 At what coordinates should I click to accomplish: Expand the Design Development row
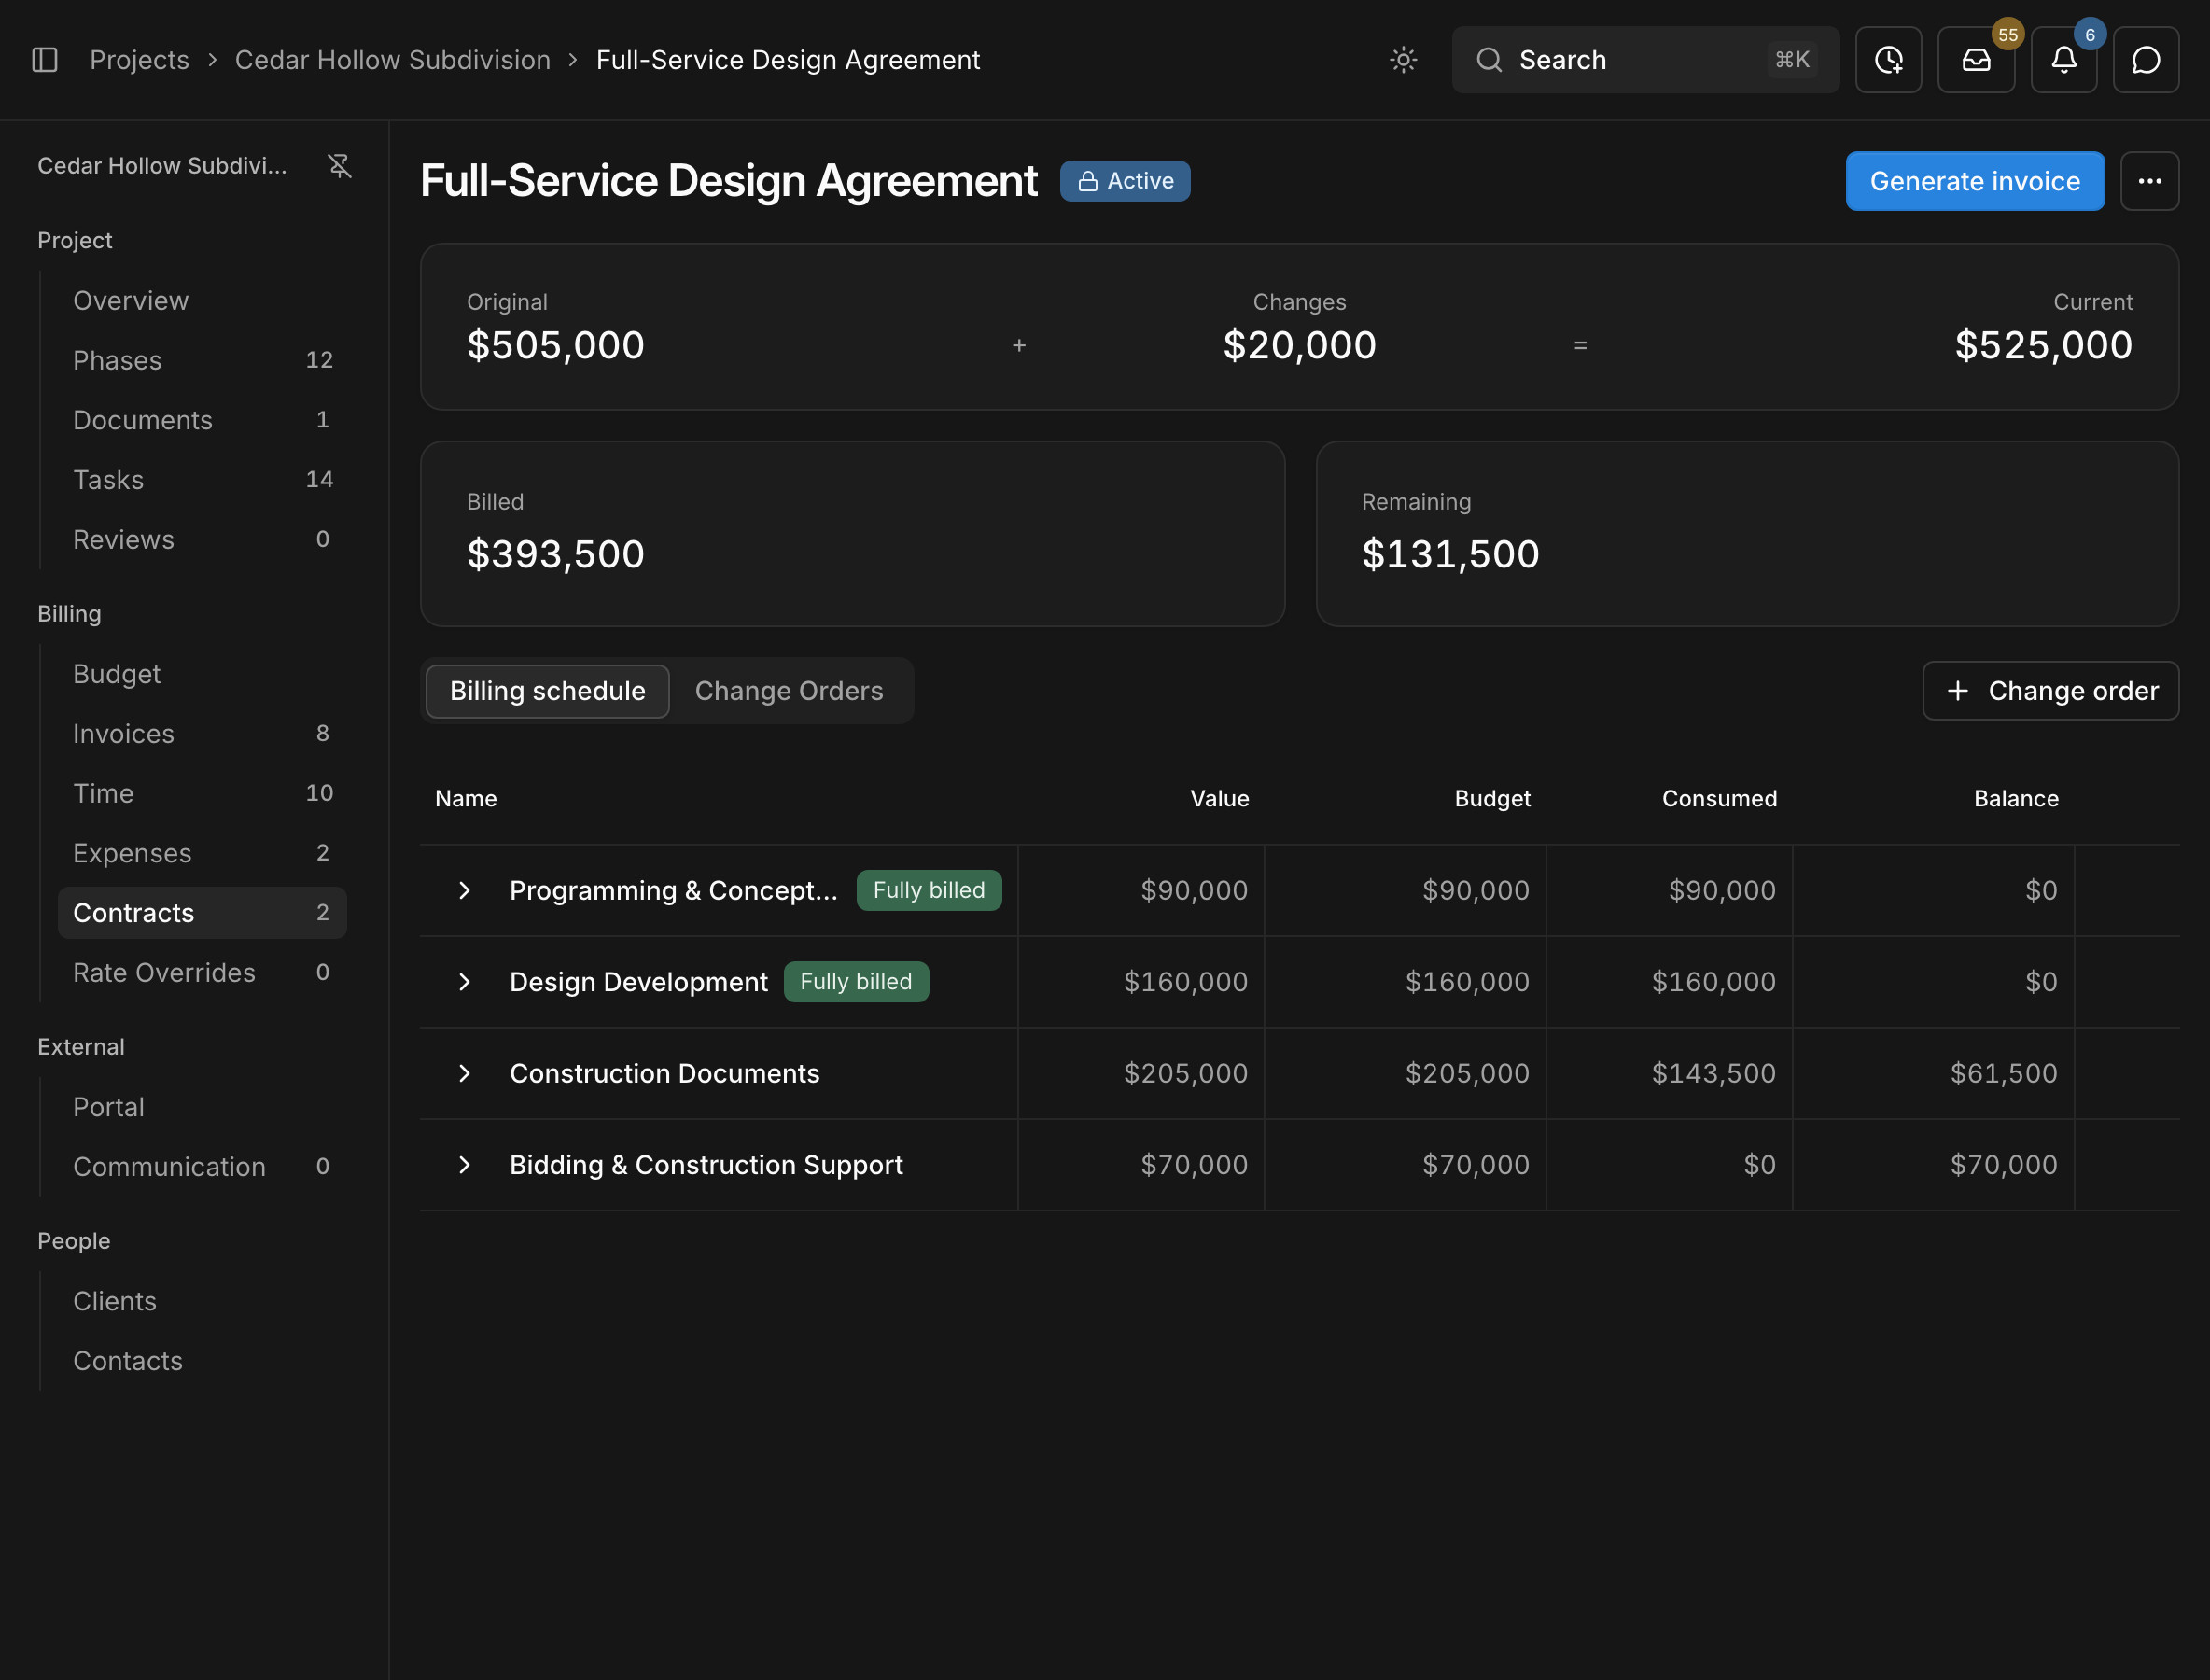click(x=464, y=982)
